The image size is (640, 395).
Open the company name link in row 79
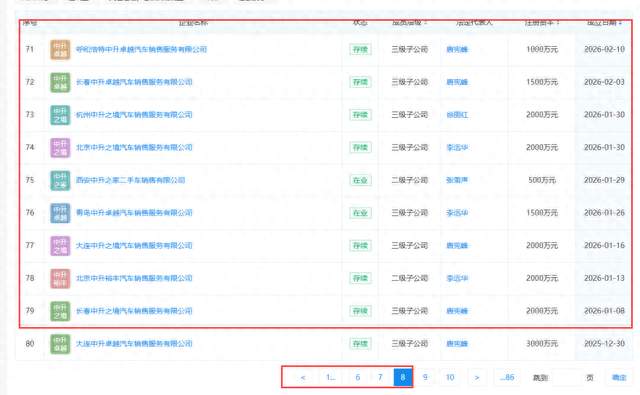click(134, 311)
